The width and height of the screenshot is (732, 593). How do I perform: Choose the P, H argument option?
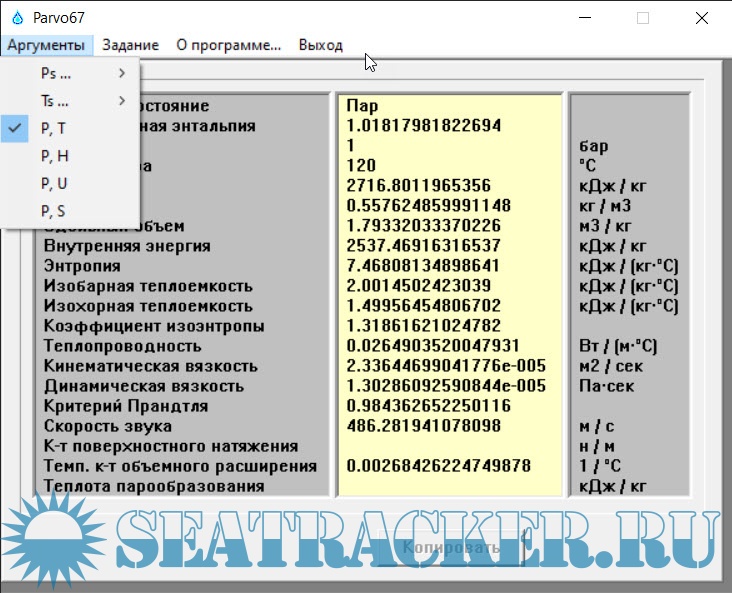pos(54,156)
